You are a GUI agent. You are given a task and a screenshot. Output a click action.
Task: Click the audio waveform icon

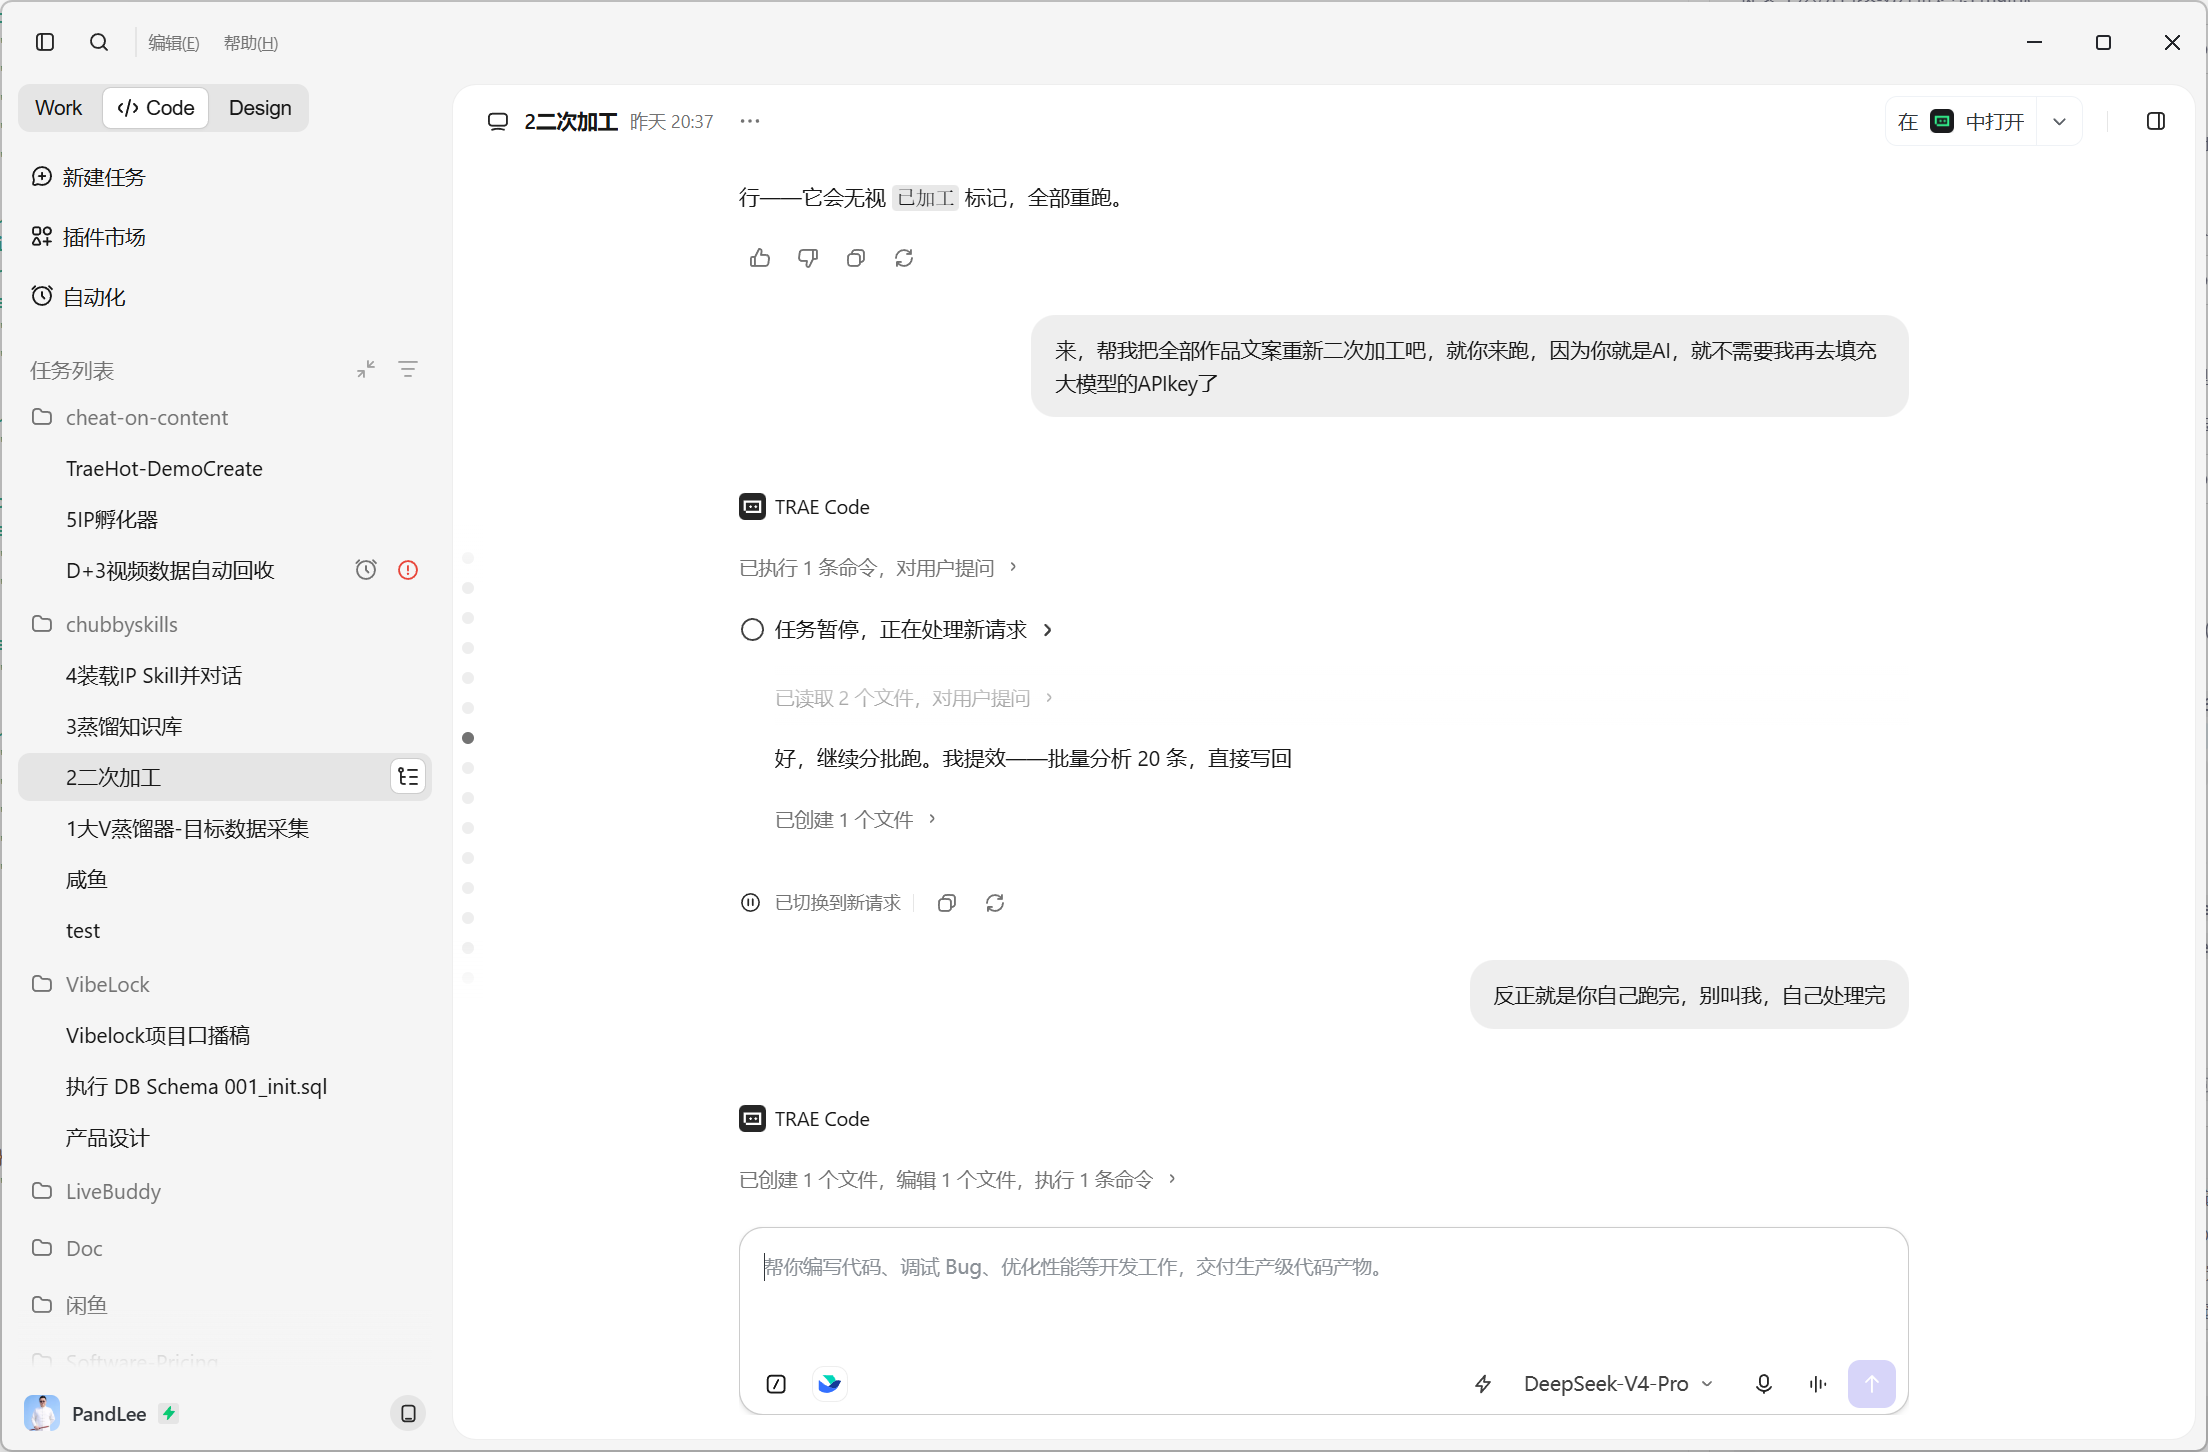[1818, 1384]
